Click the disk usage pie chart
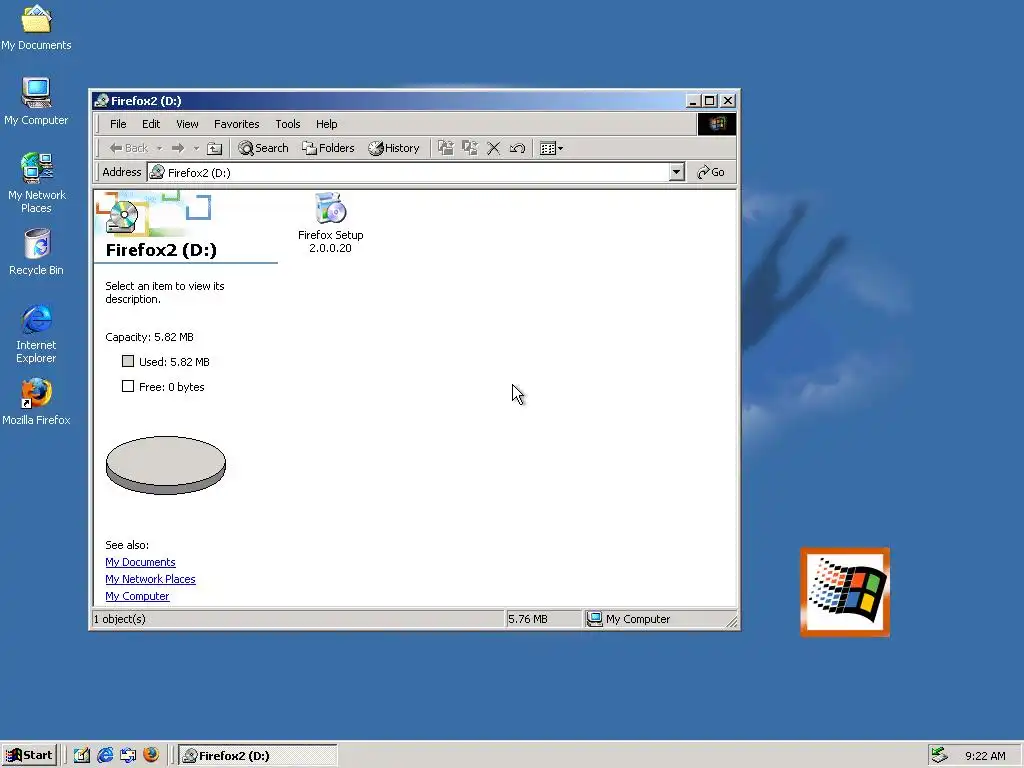This screenshot has width=1024, height=768. pyautogui.click(x=166, y=465)
